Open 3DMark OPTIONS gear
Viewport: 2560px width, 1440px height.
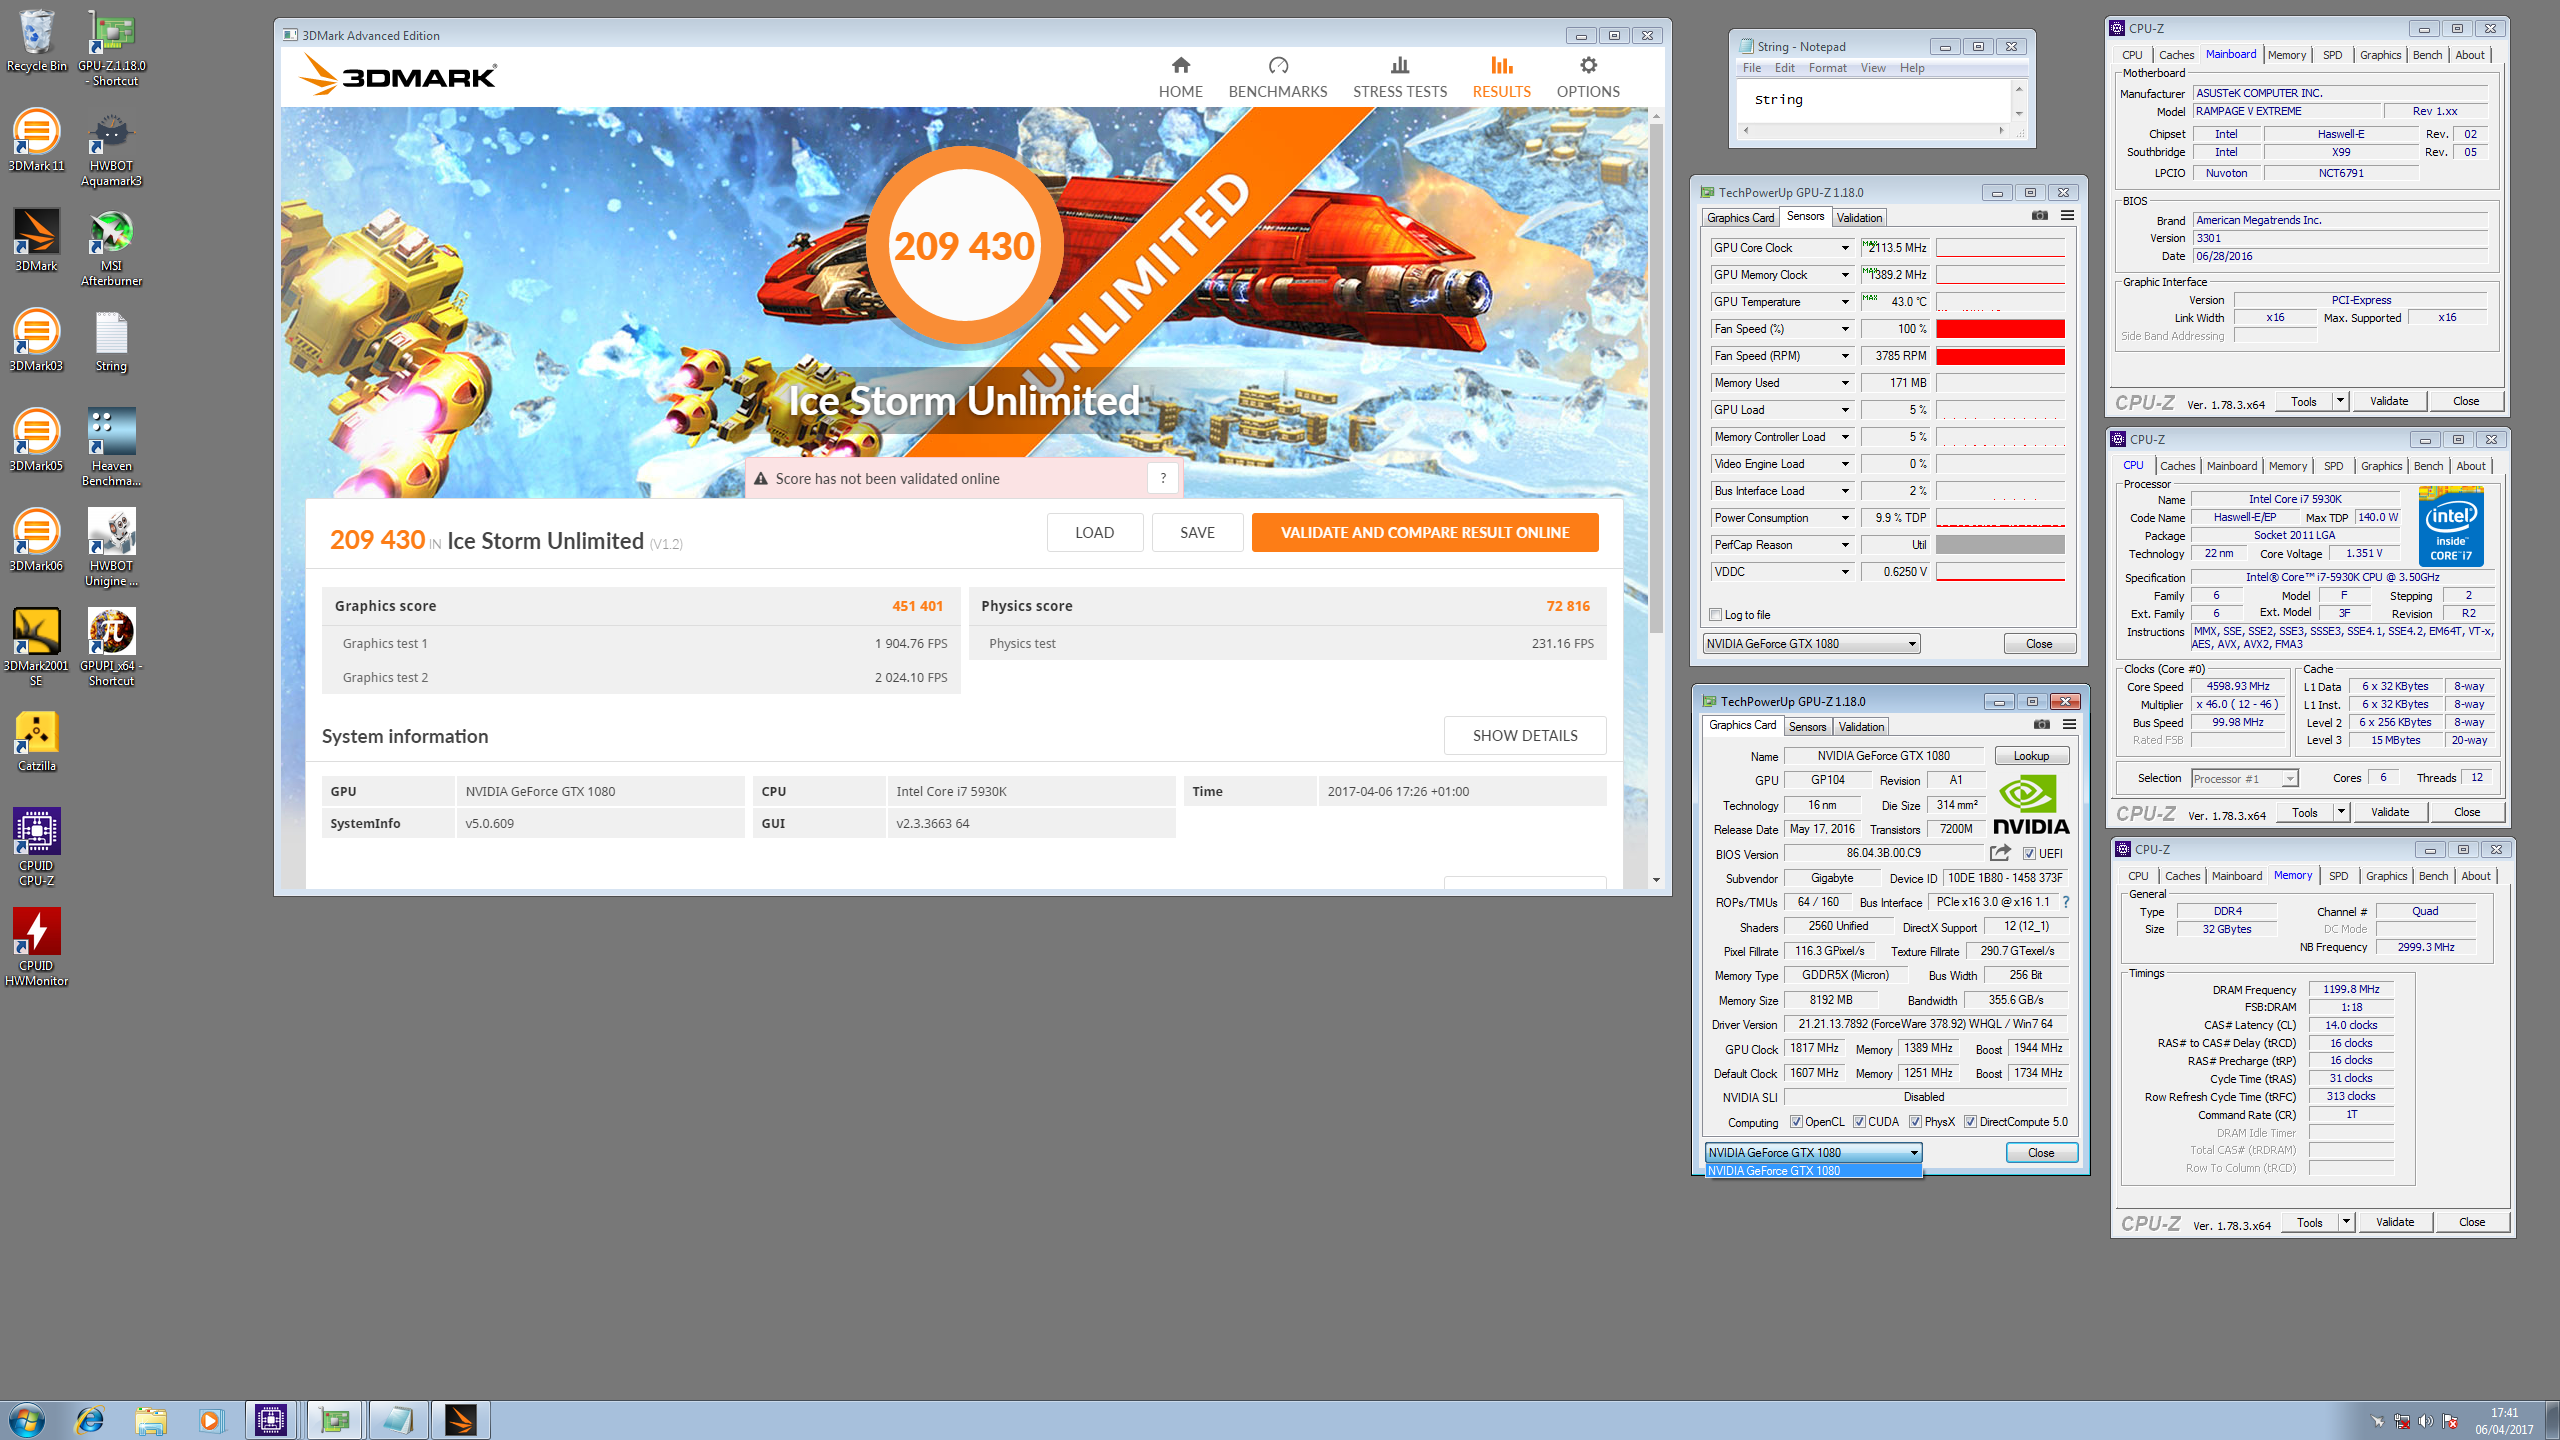click(1587, 78)
